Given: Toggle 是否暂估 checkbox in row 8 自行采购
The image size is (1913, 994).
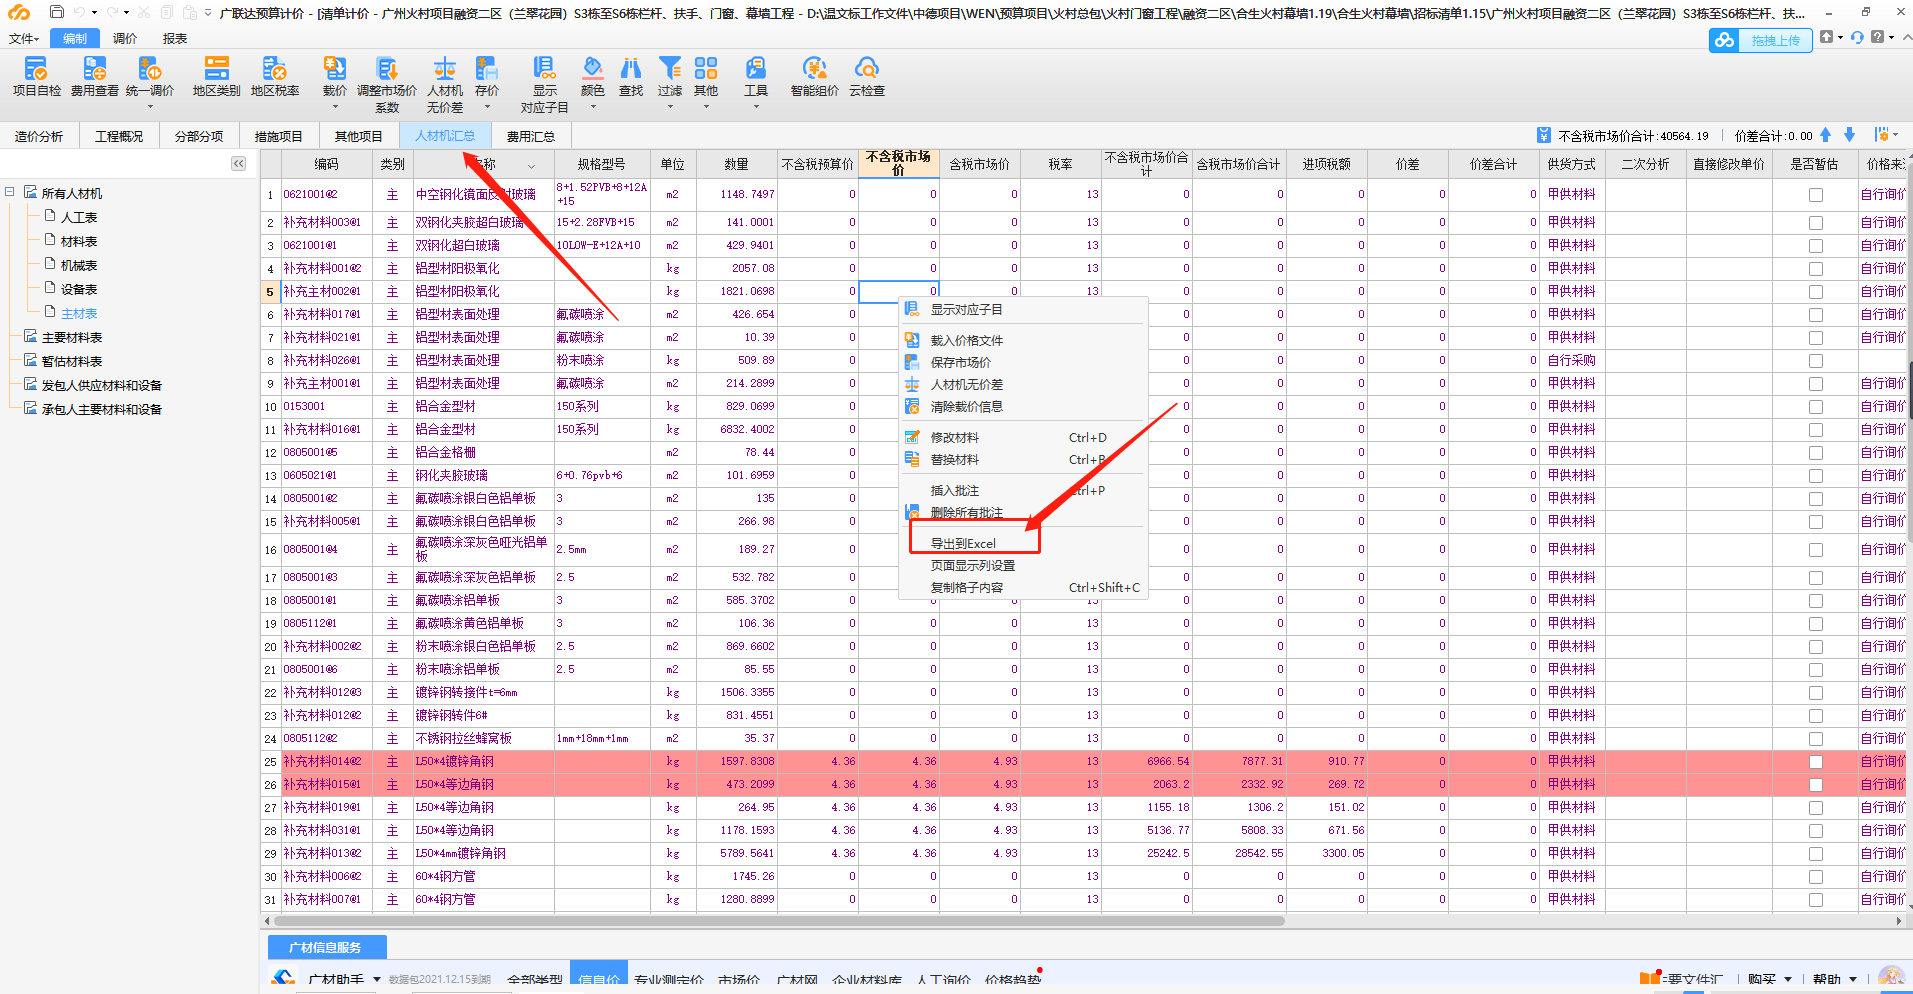Looking at the screenshot, I should click(1815, 361).
